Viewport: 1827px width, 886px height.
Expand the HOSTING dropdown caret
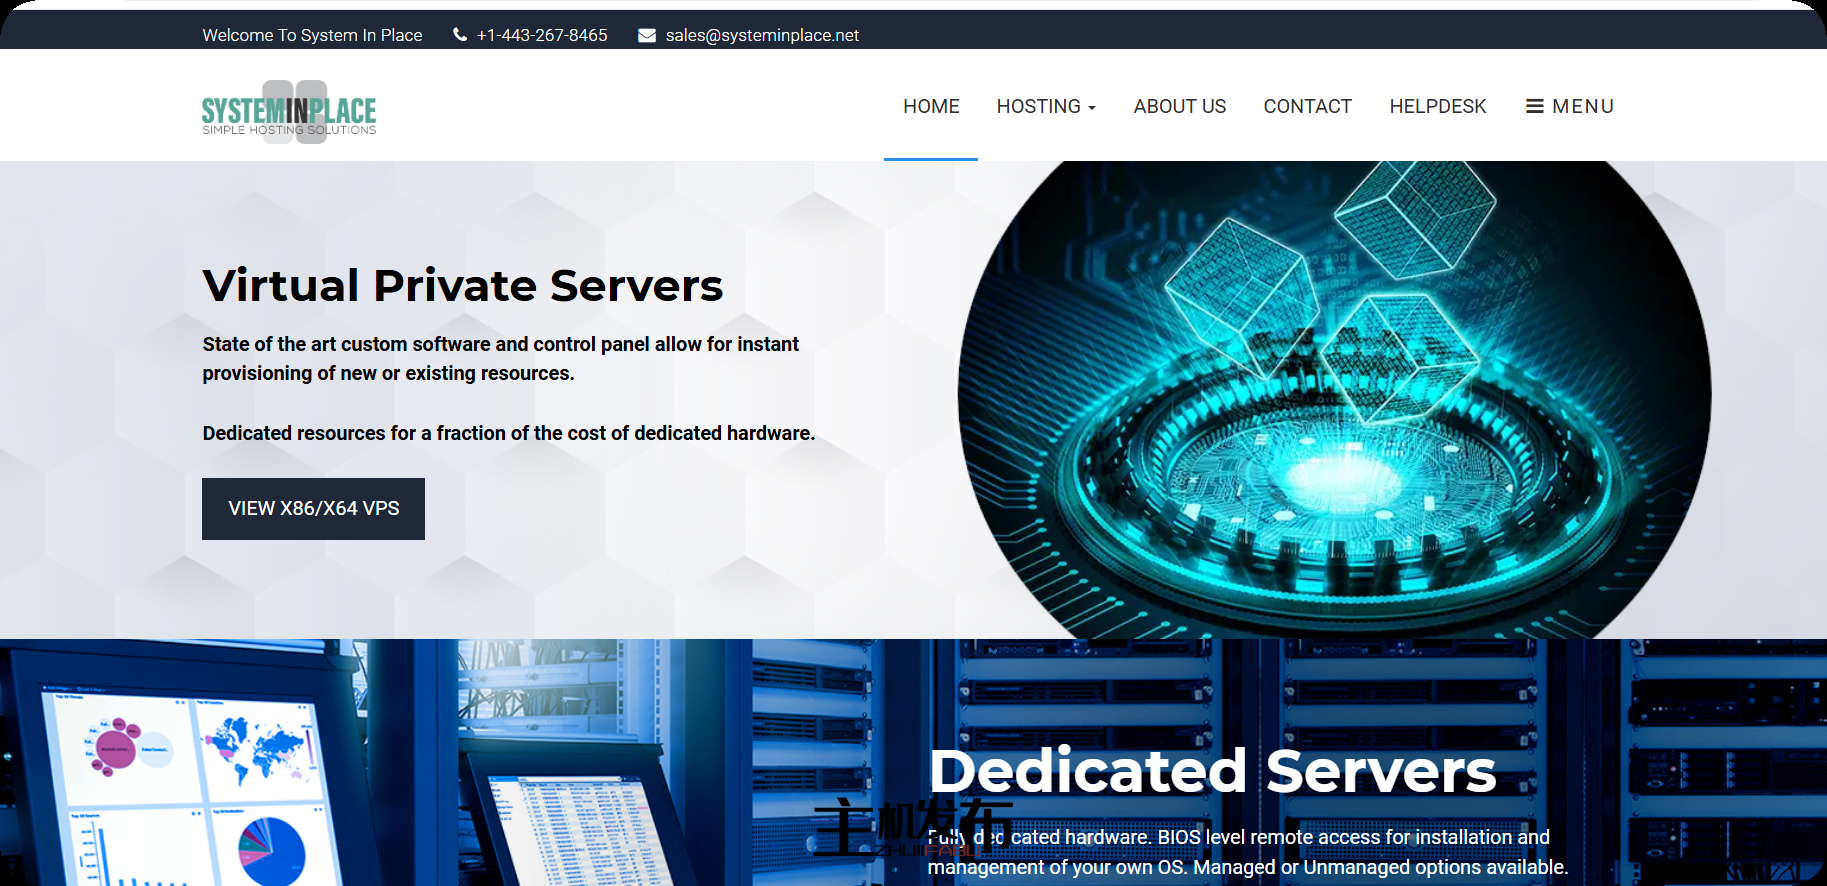click(1092, 108)
